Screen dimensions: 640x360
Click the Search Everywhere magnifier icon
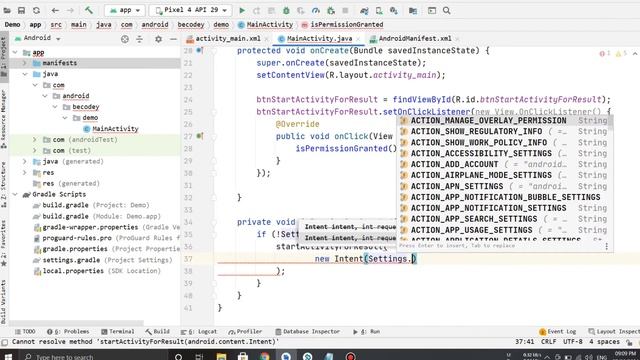[x=447, y=11]
